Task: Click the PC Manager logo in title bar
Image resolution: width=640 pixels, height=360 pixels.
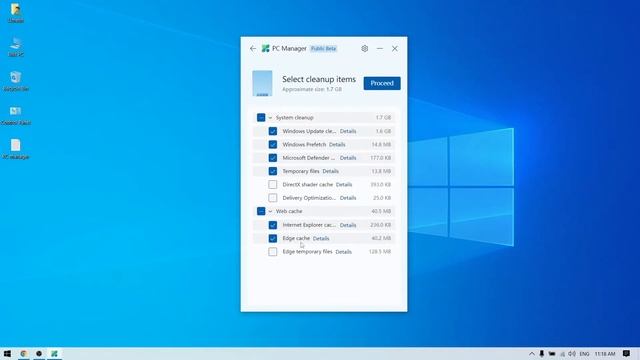Action: point(266,49)
